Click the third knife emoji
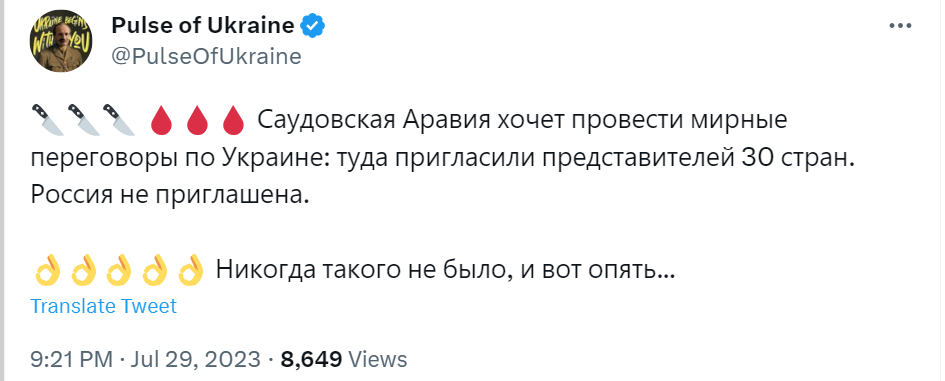Screen dimensions: 945x381 coord(118,120)
